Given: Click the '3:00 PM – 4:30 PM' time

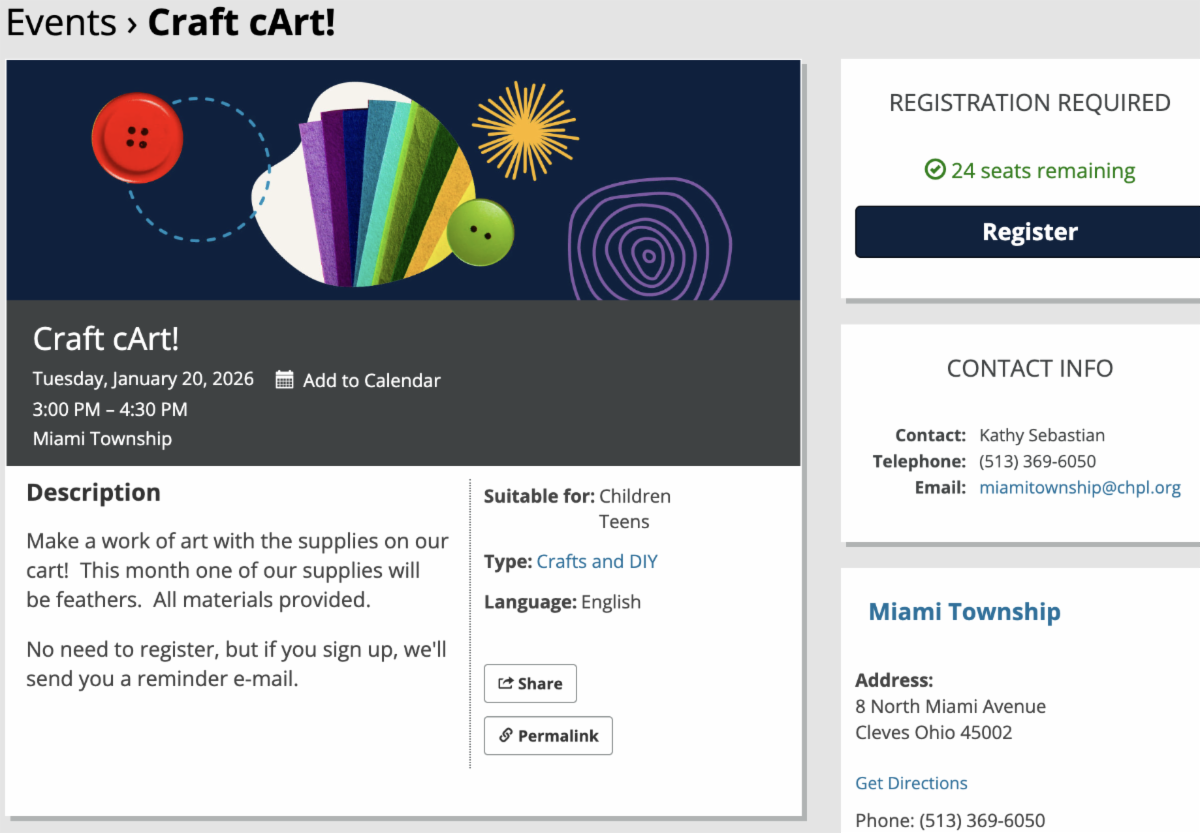Looking at the screenshot, I should [110, 409].
